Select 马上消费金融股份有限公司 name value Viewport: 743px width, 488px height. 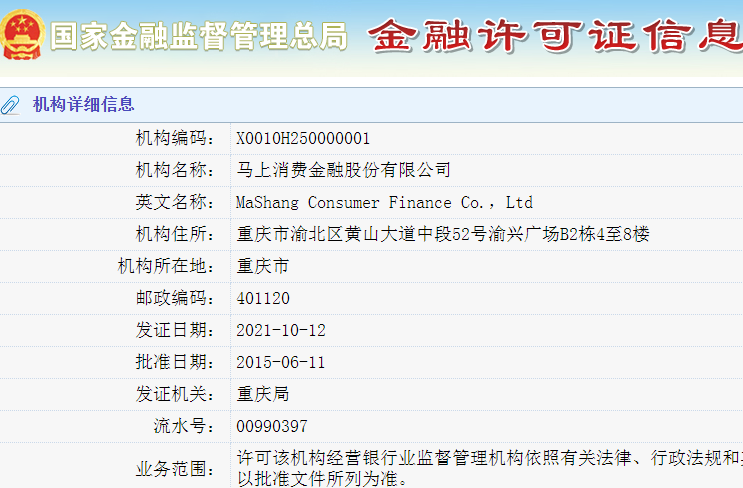(343, 170)
